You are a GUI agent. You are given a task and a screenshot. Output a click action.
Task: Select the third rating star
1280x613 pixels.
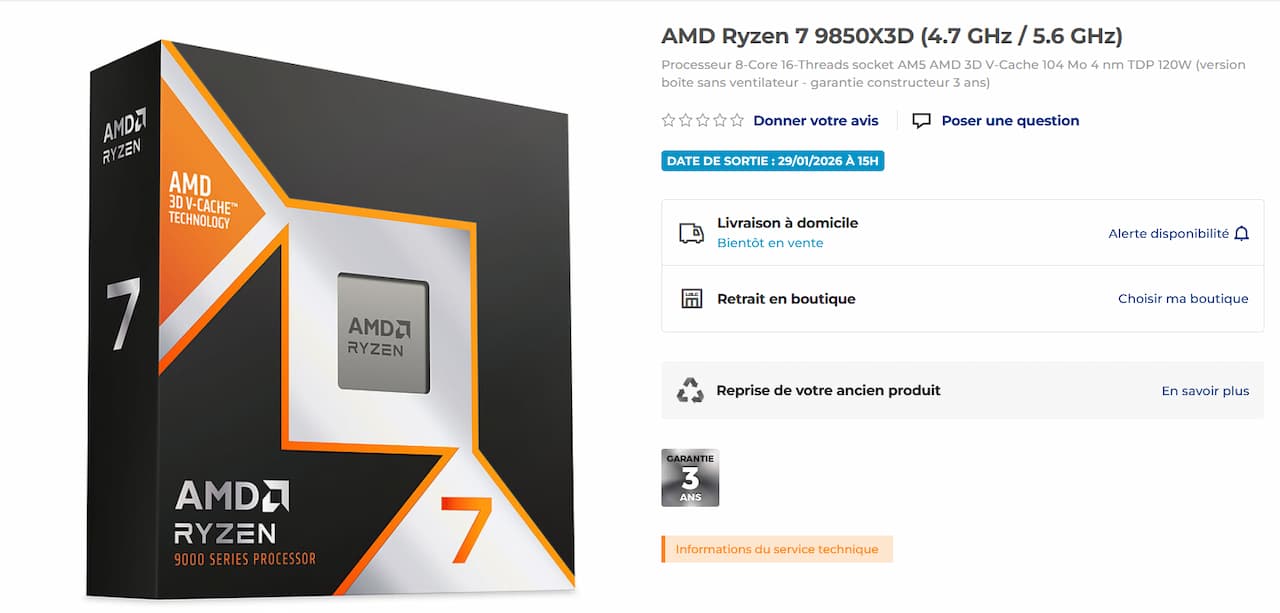[x=703, y=120]
